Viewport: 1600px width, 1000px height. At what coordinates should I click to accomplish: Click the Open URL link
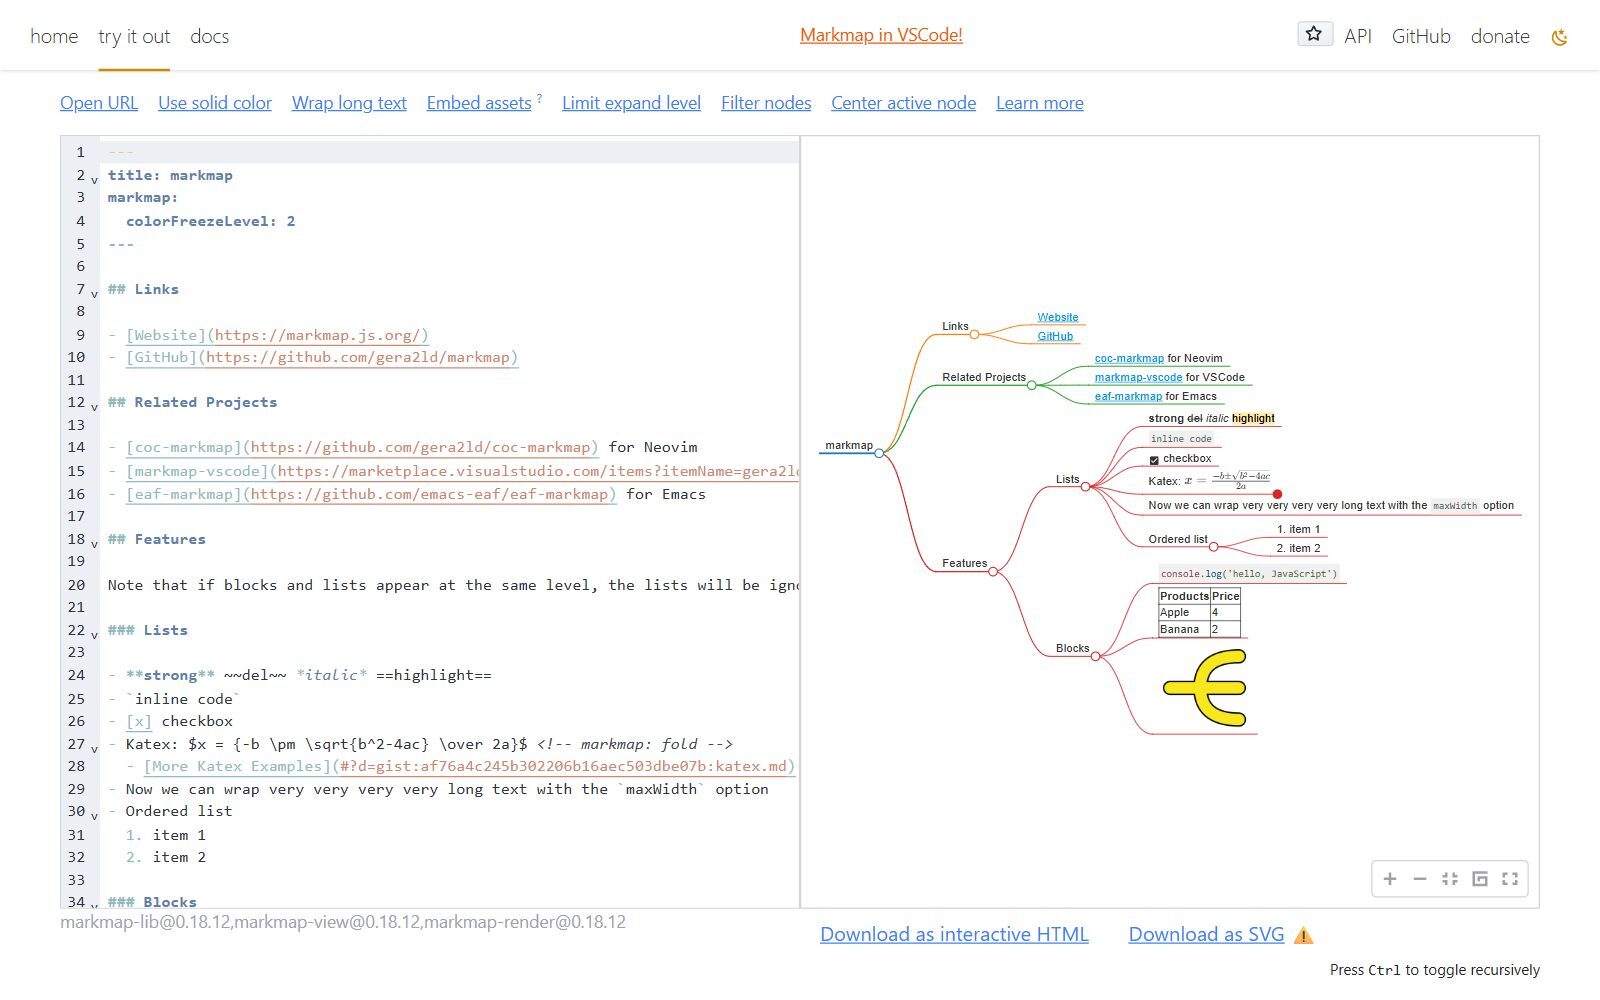click(x=99, y=103)
